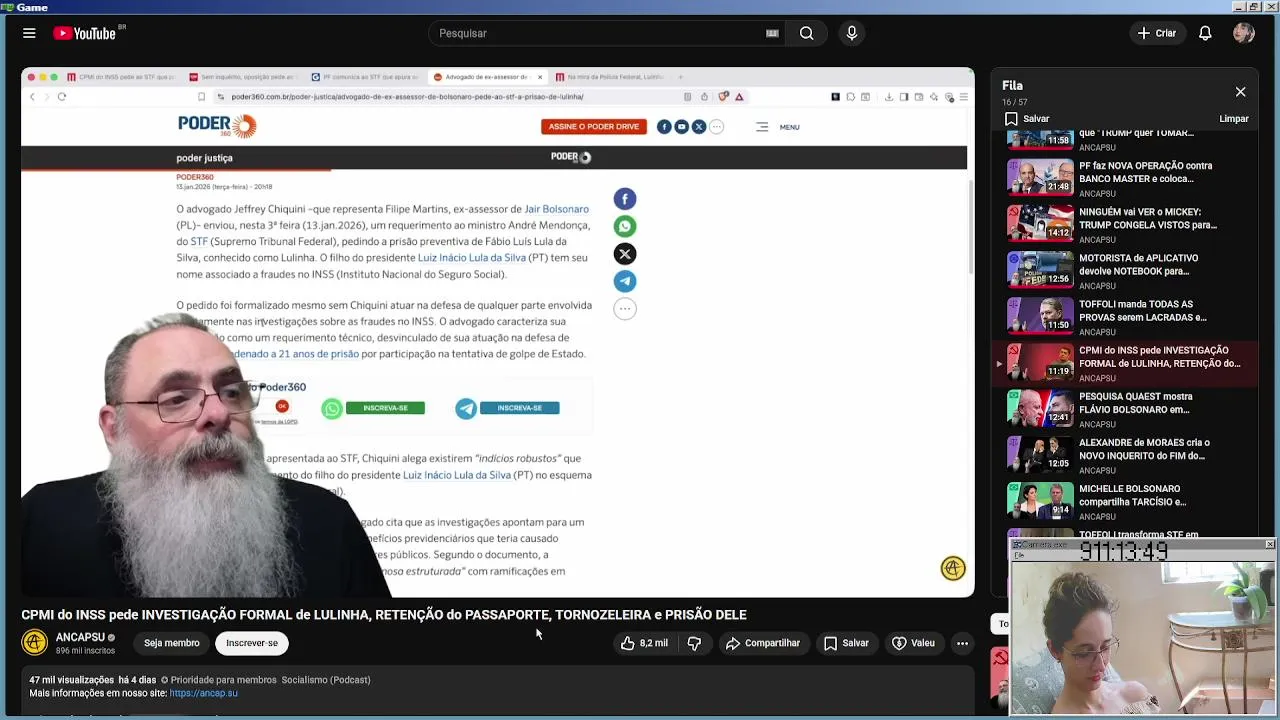Click the browser reload icon in the video
This screenshot has width=1280, height=720.
coord(62,97)
